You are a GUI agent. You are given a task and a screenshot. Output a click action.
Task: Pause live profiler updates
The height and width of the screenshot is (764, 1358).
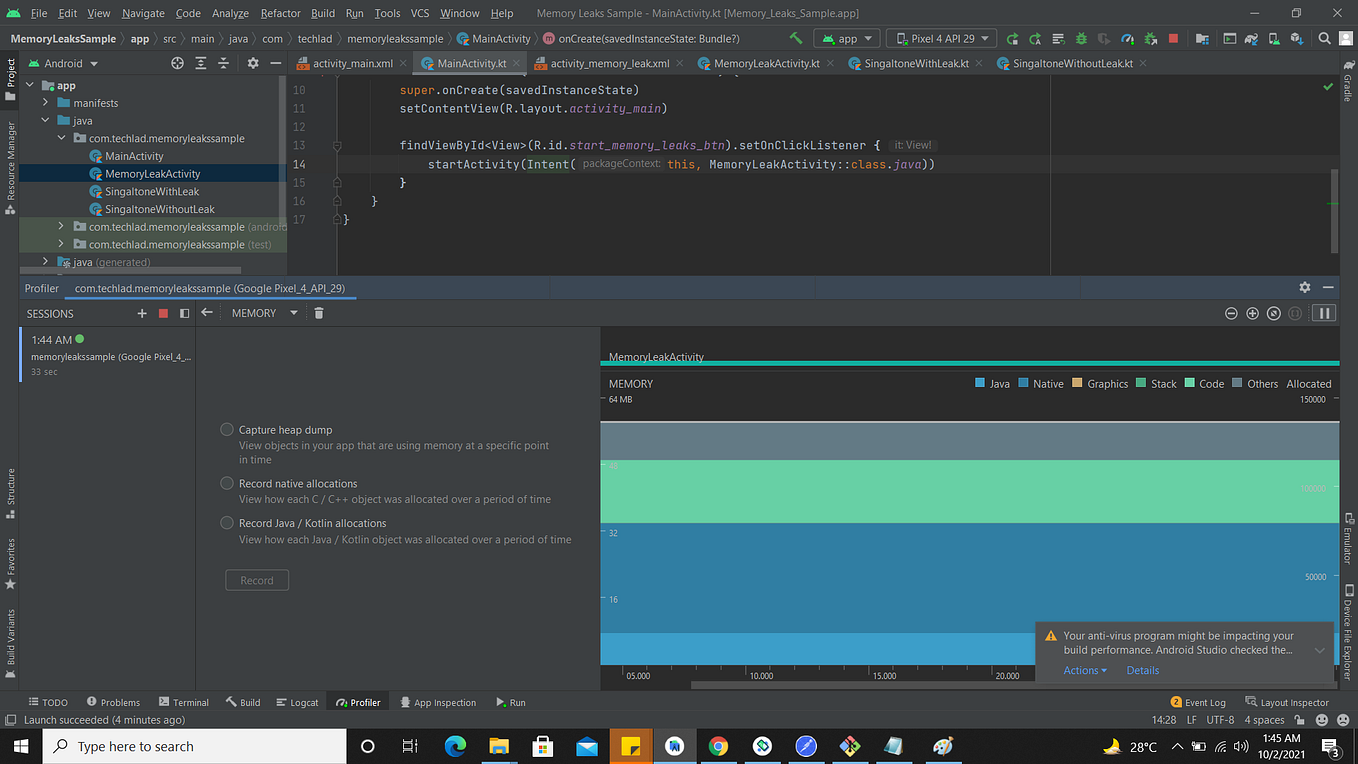click(1324, 313)
